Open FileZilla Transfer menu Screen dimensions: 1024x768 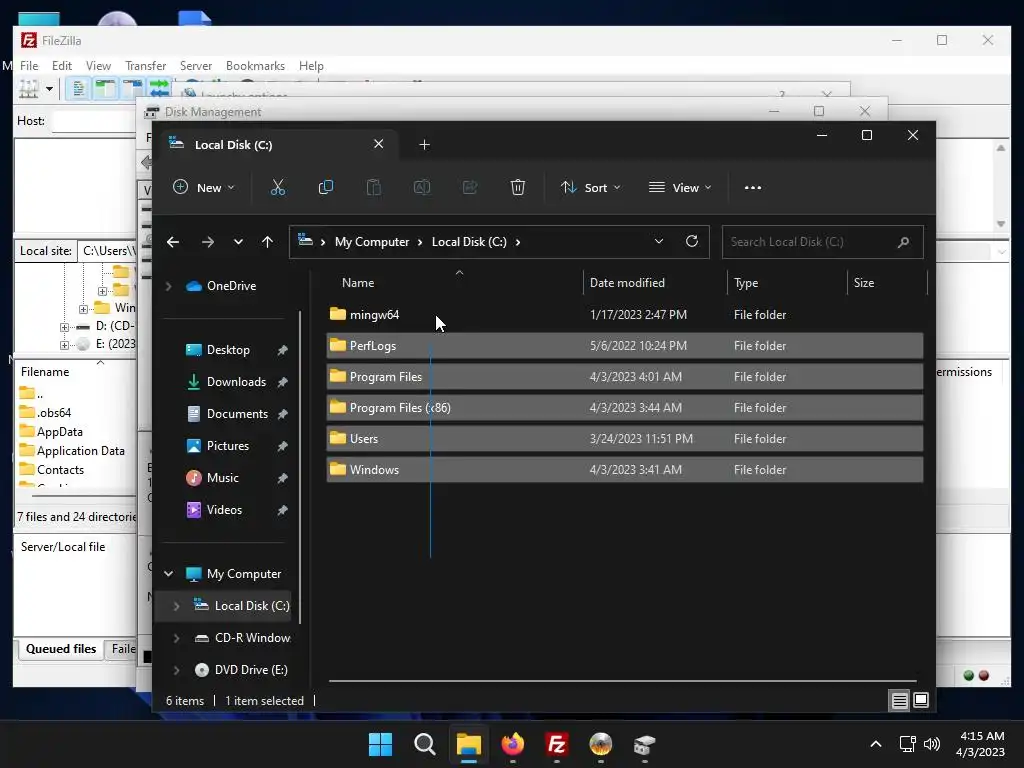point(146,66)
